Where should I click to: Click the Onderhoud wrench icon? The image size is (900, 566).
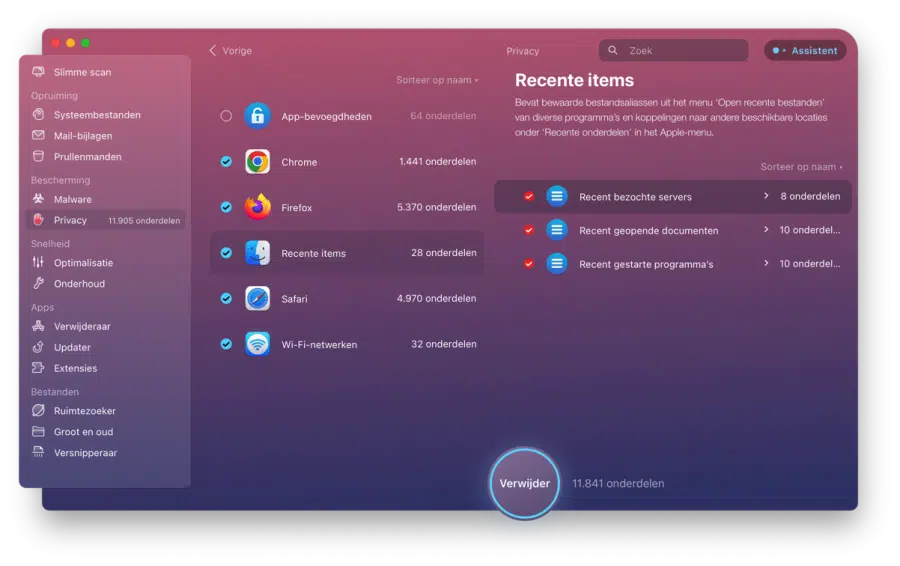pyautogui.click(x=38, y=283)
